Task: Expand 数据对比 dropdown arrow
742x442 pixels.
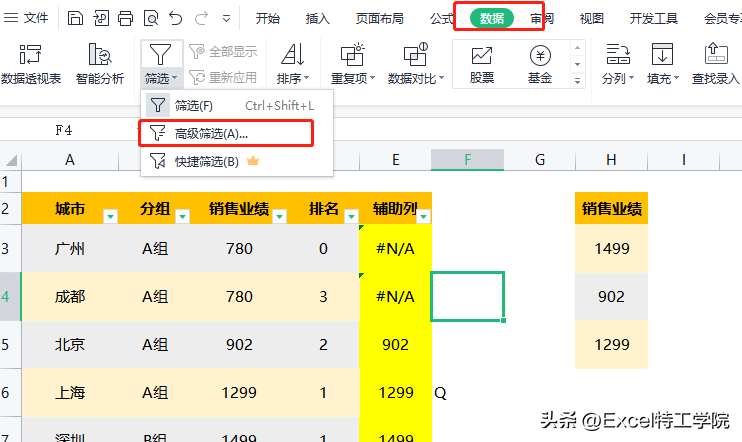Action: click(x=442, y=78)
